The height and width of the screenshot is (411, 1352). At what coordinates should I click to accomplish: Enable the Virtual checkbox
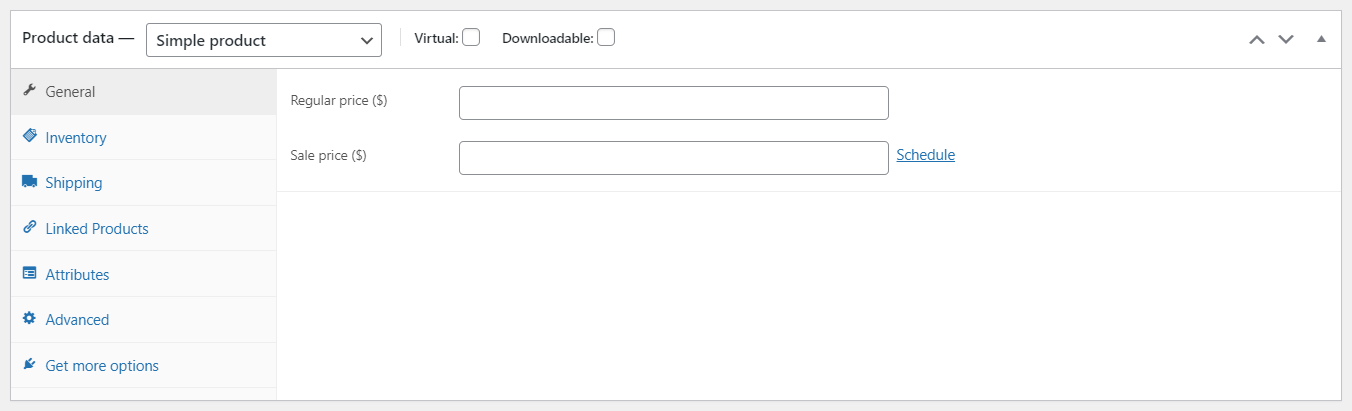(x=471, y=37)
